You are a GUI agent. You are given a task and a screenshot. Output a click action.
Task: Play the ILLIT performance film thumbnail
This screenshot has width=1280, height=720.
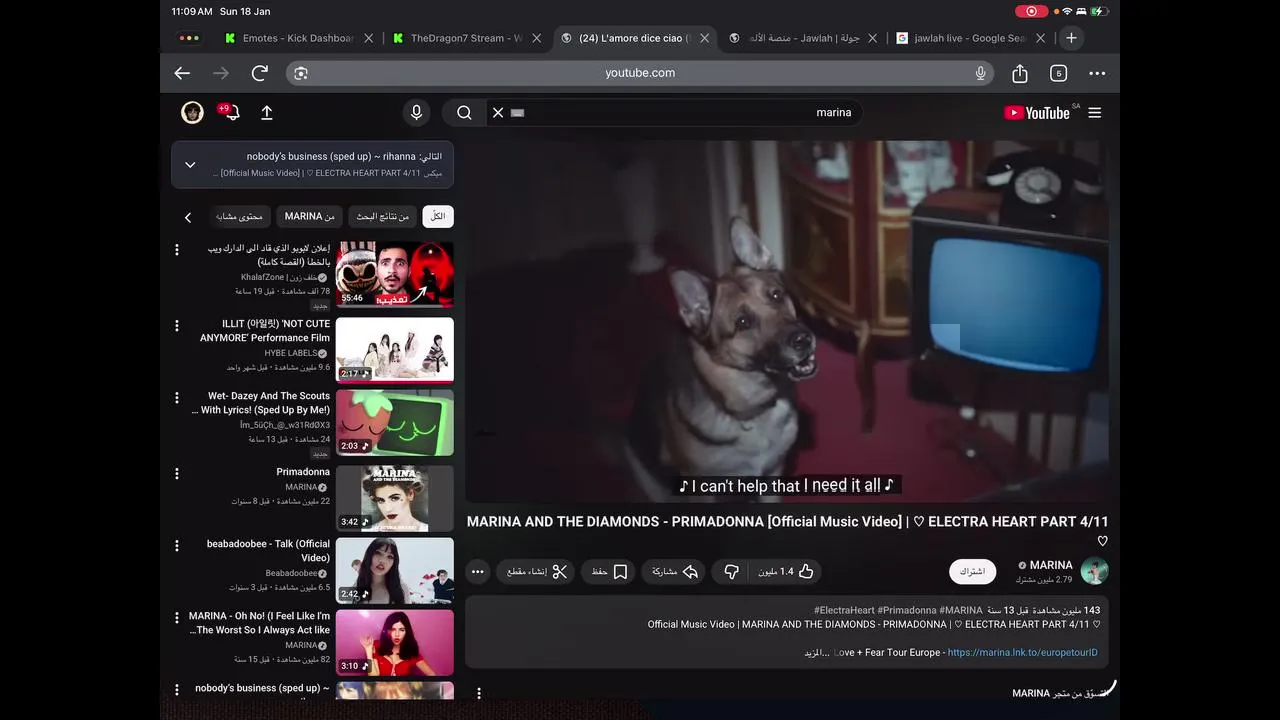click(395, 350)
